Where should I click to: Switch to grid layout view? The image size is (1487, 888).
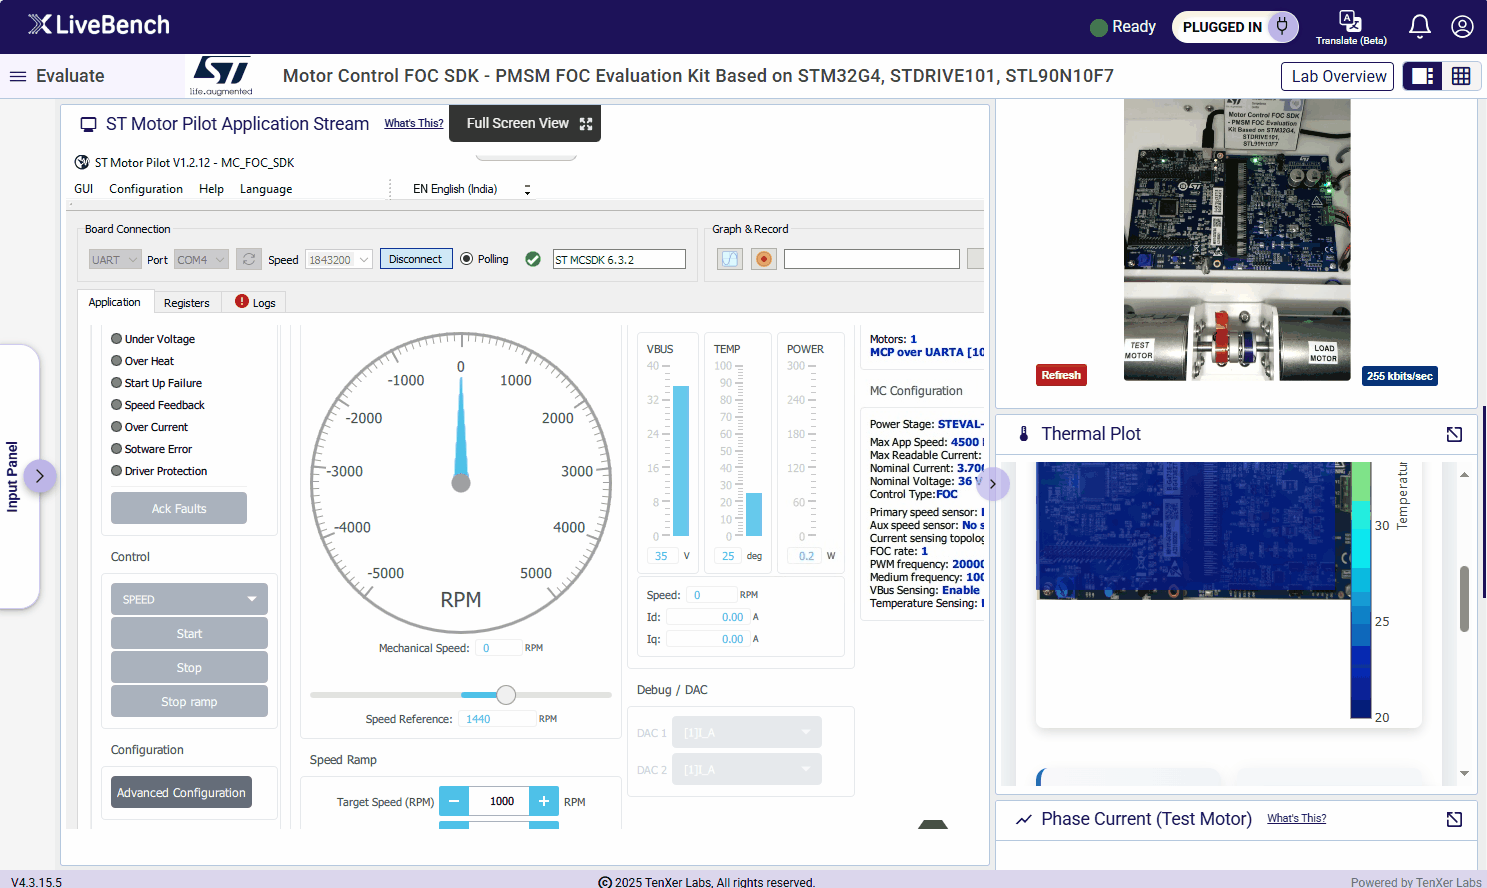[1460, 76]
